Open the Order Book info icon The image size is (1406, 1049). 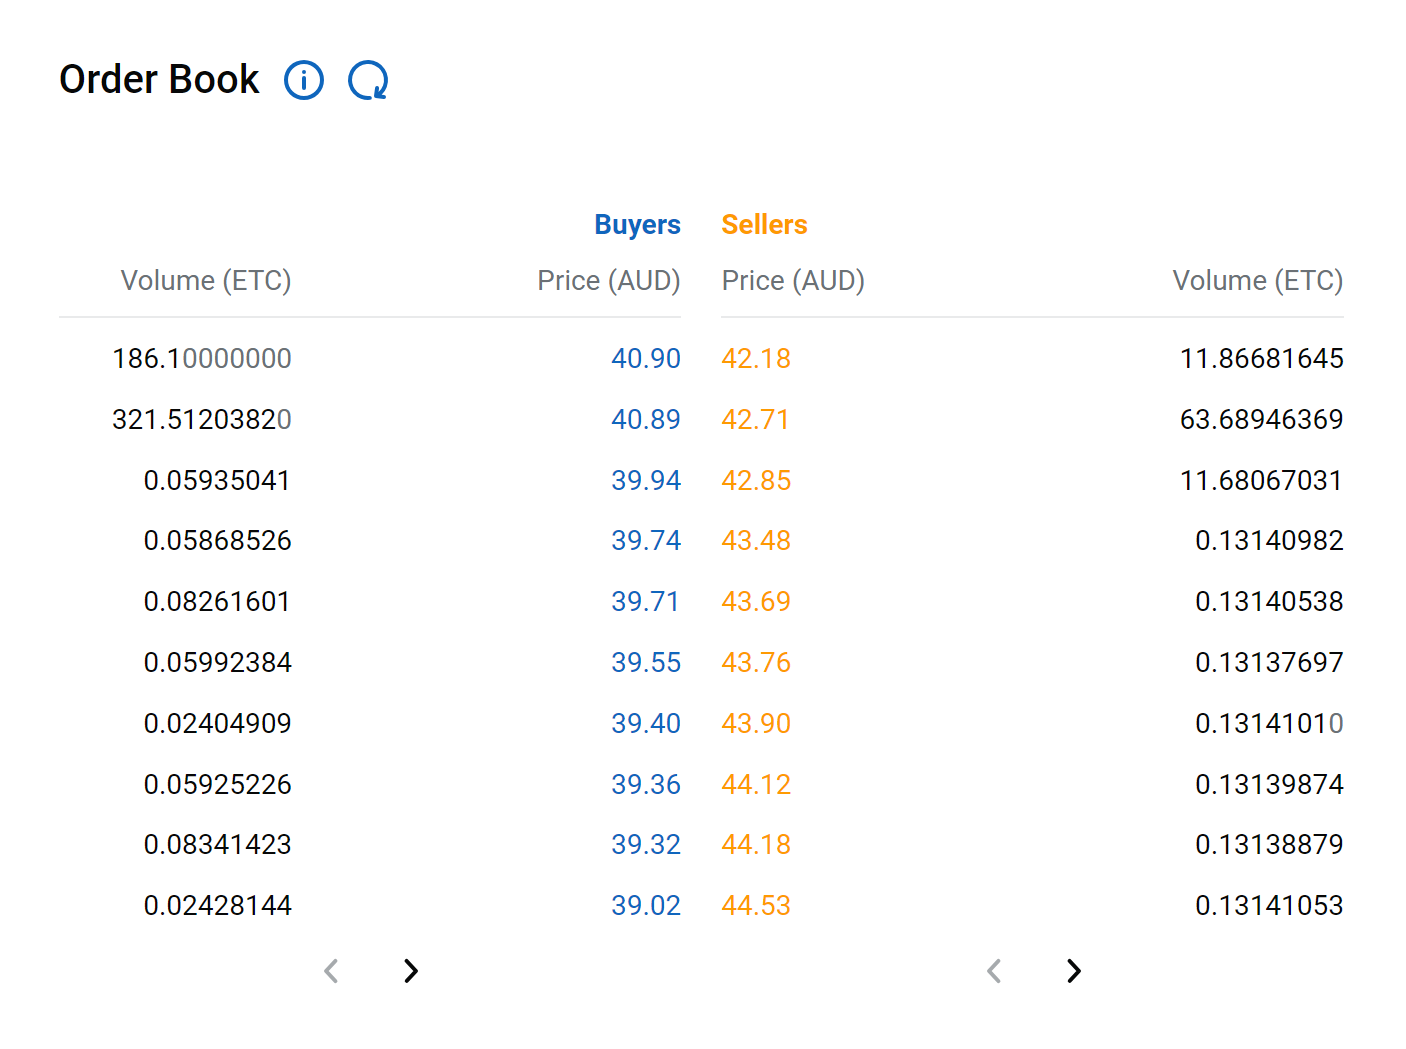pos(304,80)
